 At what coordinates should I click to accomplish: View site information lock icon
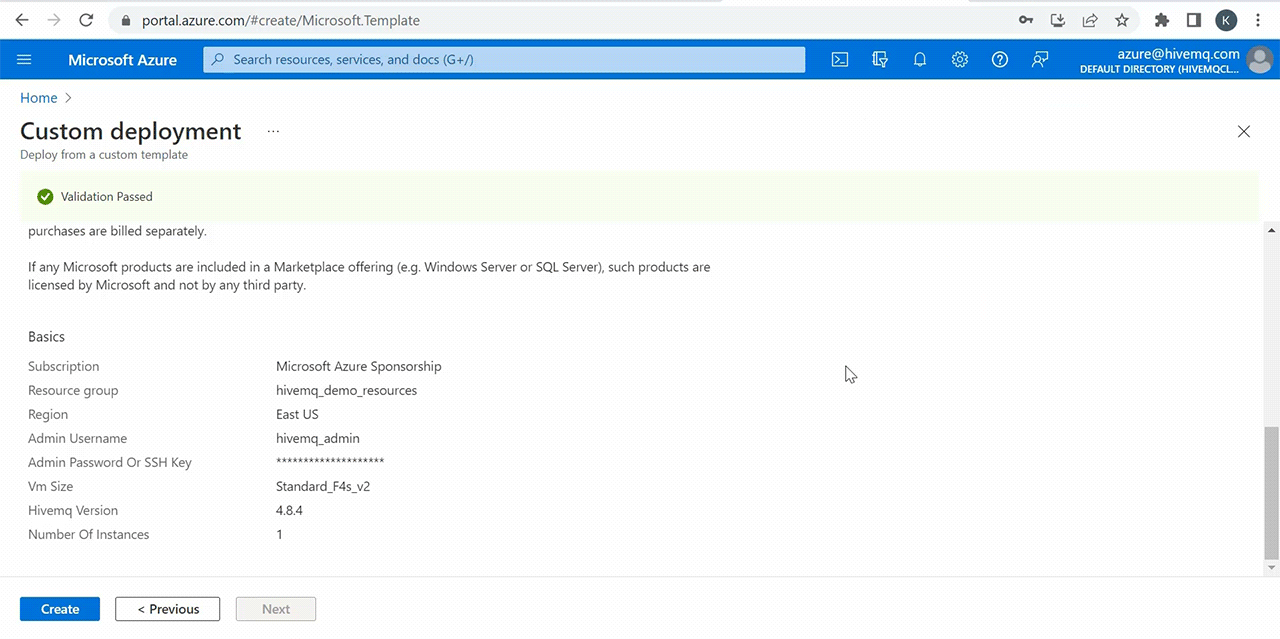tap(126, 20)
